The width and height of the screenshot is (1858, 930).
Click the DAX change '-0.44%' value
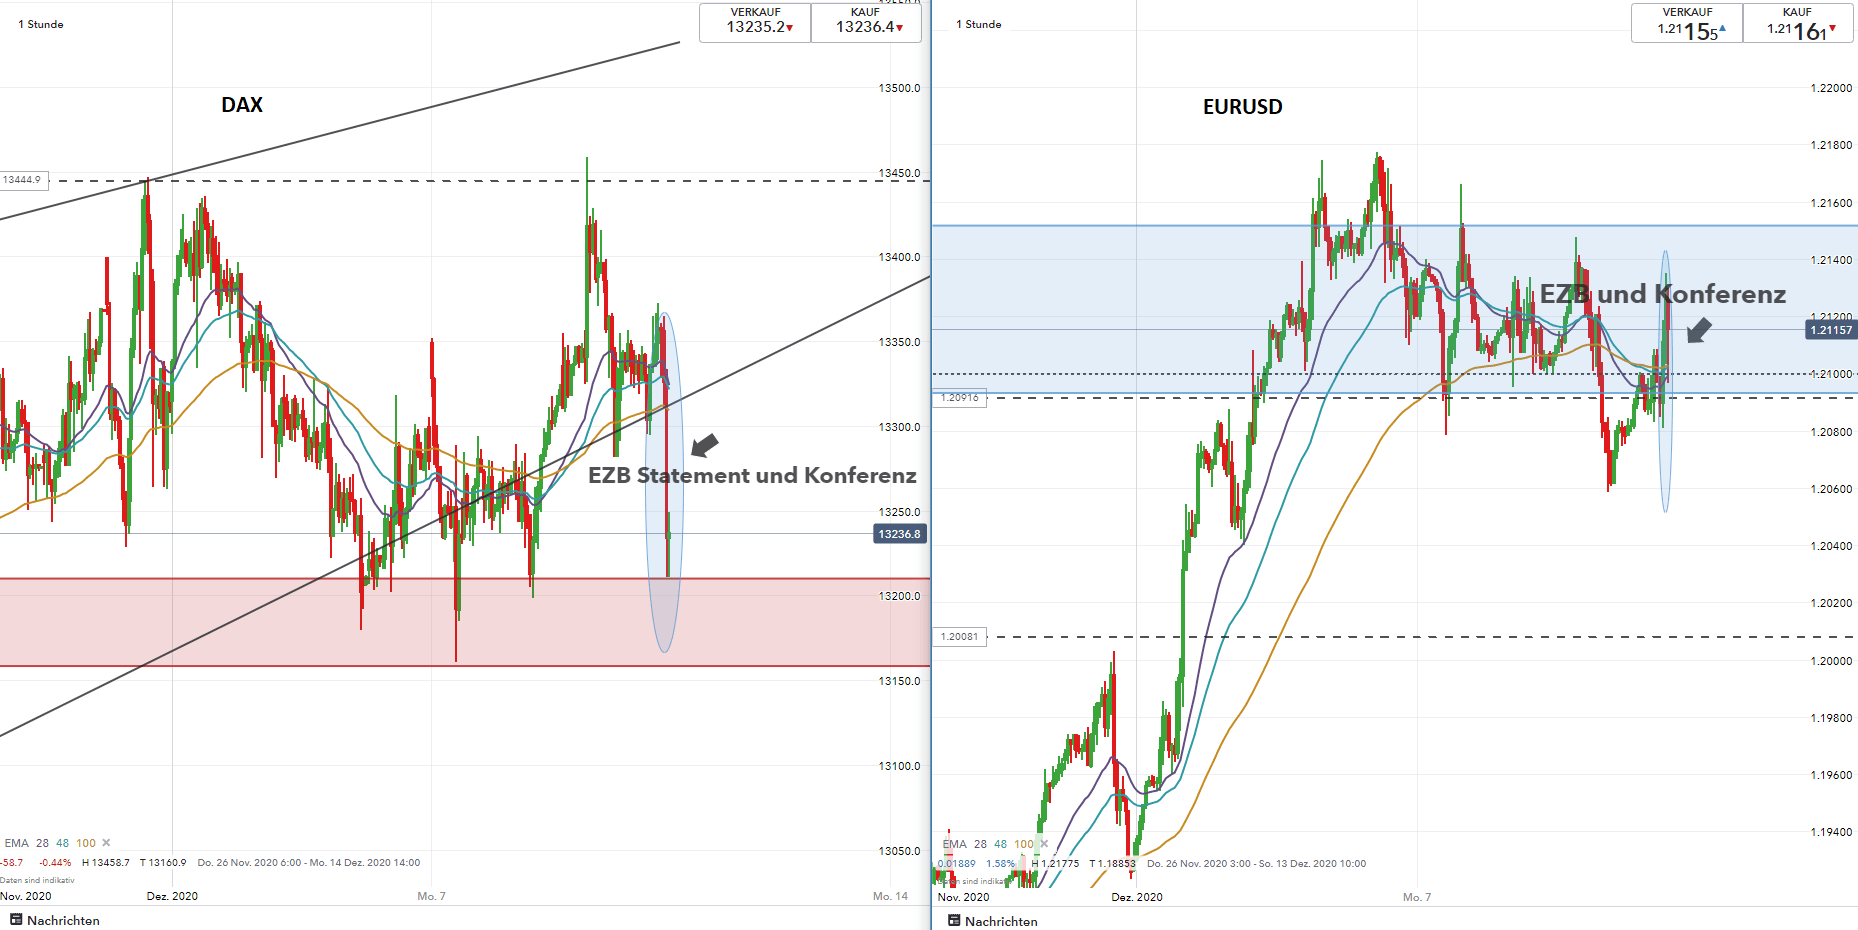(55, 862)
